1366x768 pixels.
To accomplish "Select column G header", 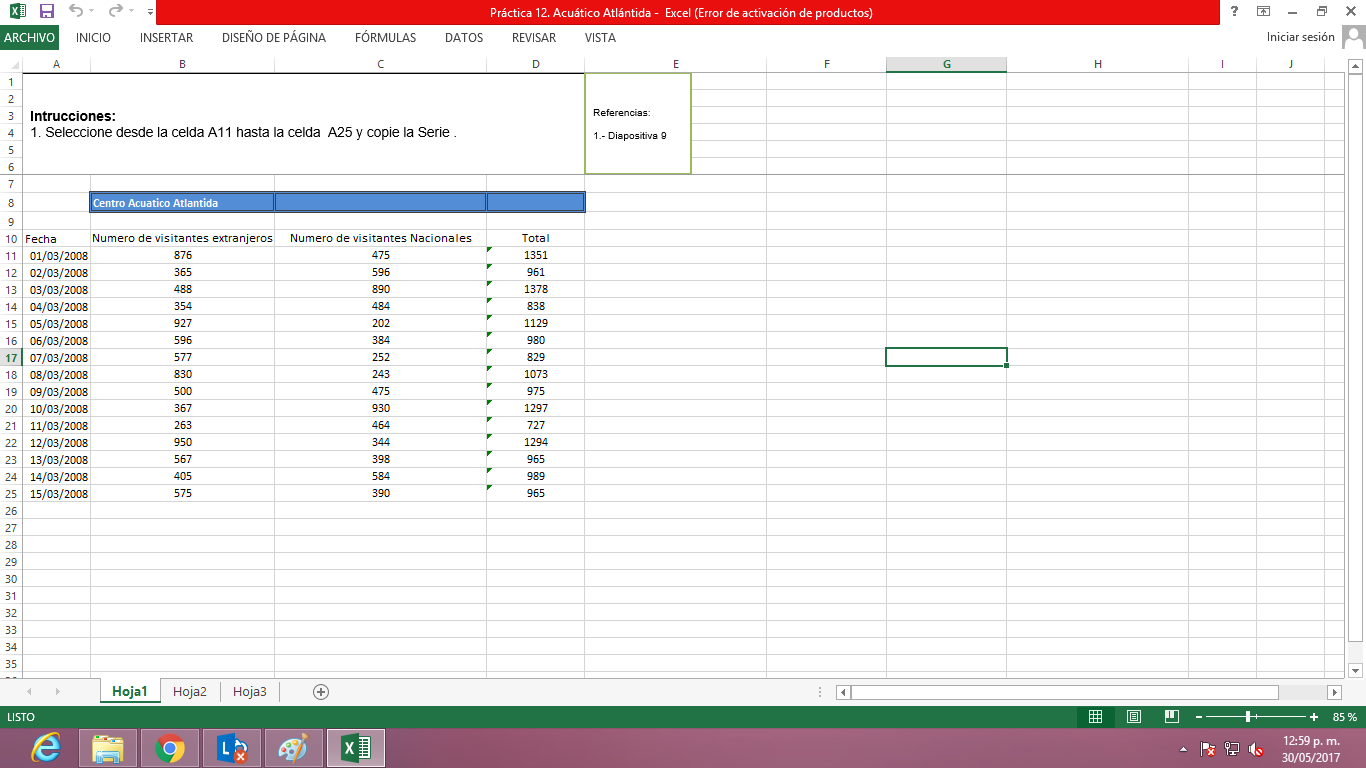I will click(x=946, y=64).
